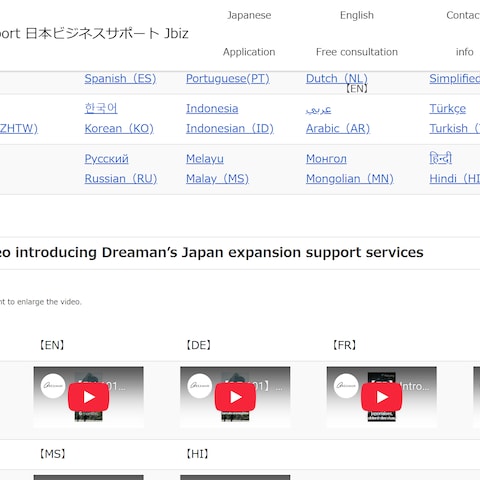Click the Dreaman channel avatar on EN video

pyautogui.click(x=53, y=386)
